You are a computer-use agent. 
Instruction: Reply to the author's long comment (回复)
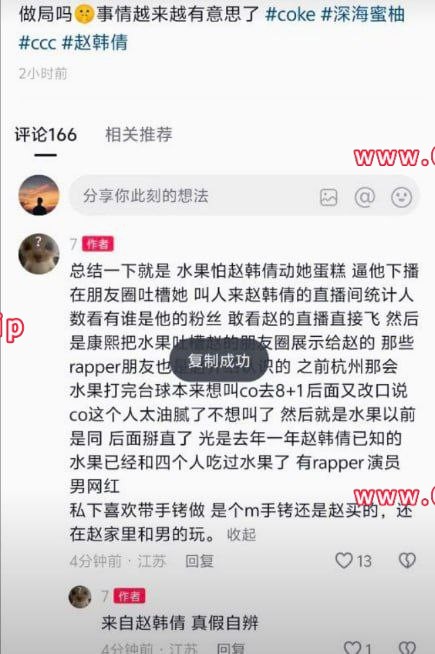(x=199, y=561)
